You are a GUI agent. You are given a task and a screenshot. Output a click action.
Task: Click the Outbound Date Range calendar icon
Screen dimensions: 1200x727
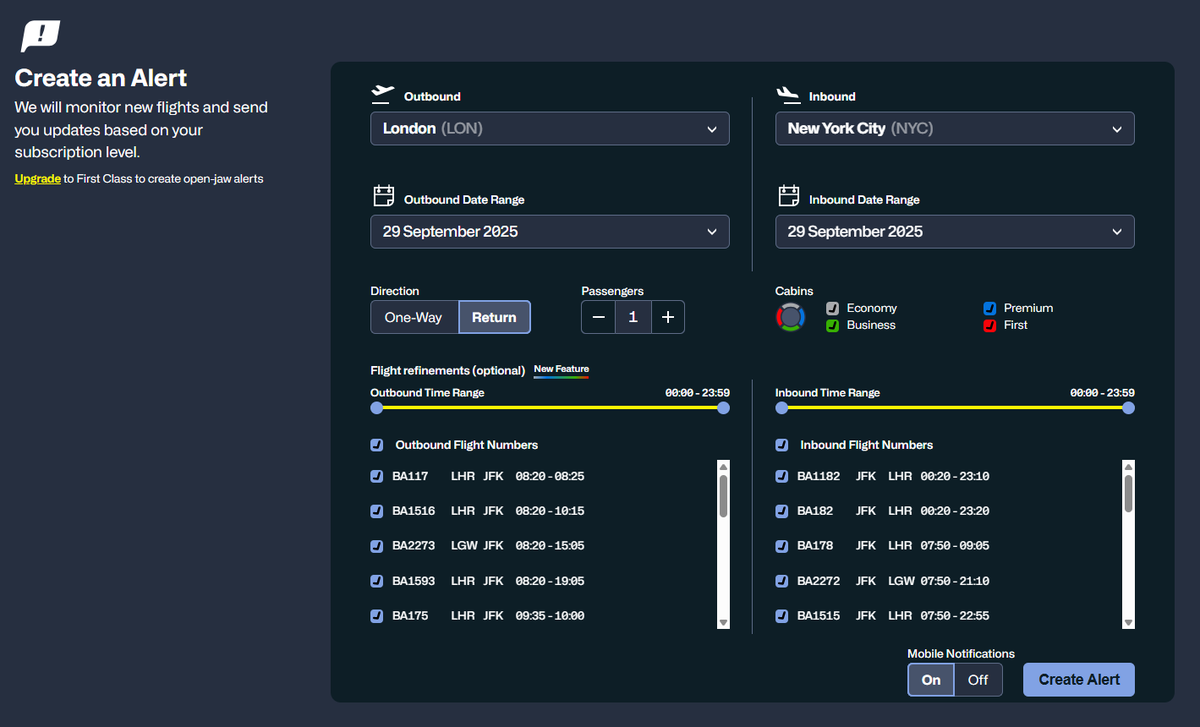[383, 196]
